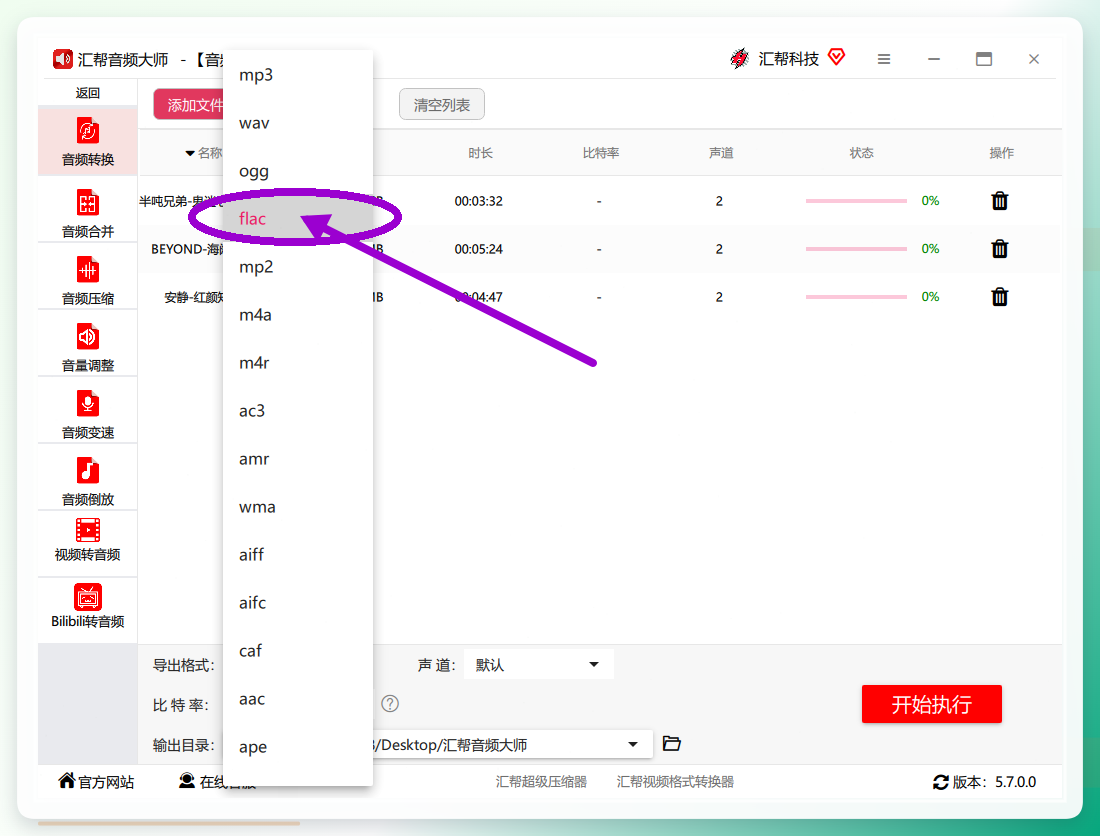Click the folder icon next to output directory
Viewport: 1100px width, 836px height.
[x=671, y=743]
